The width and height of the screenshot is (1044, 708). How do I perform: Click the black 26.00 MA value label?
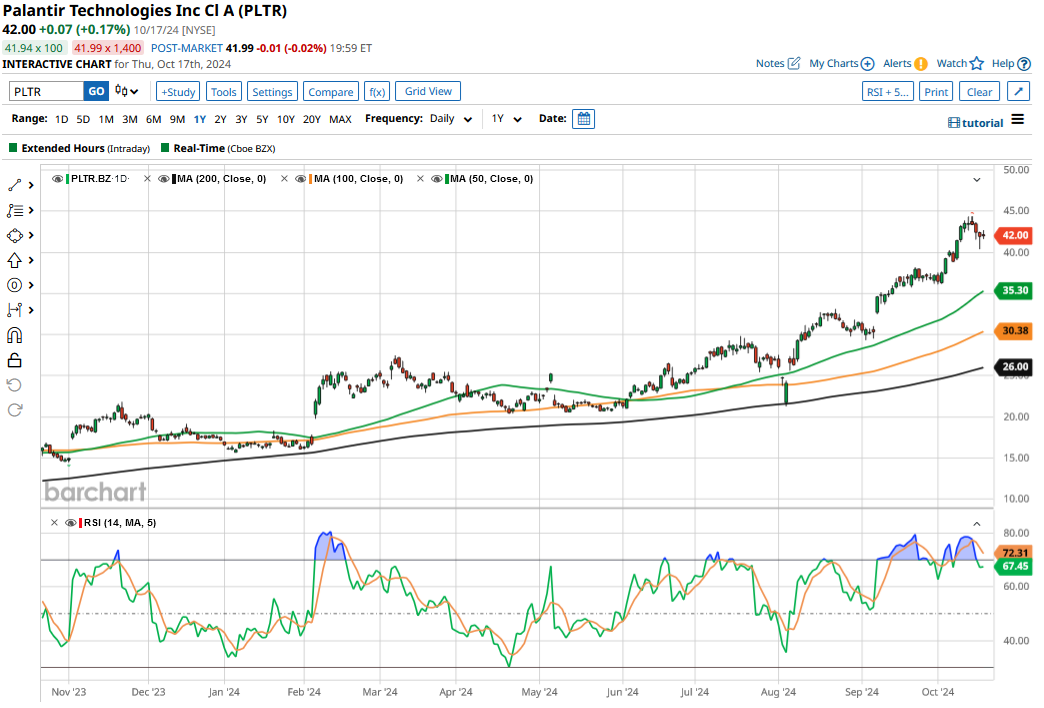click(x=1013, y=366)
